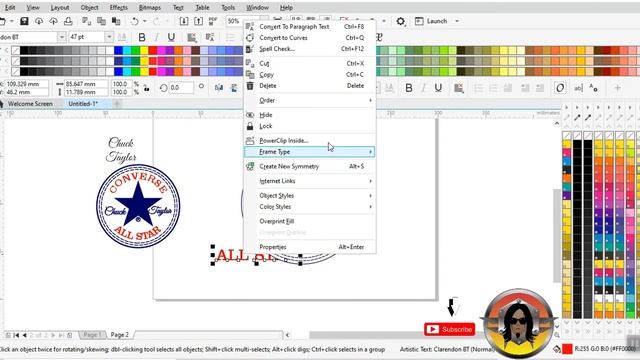
Task: Click the text properties A icon
Action: point(594,88)
